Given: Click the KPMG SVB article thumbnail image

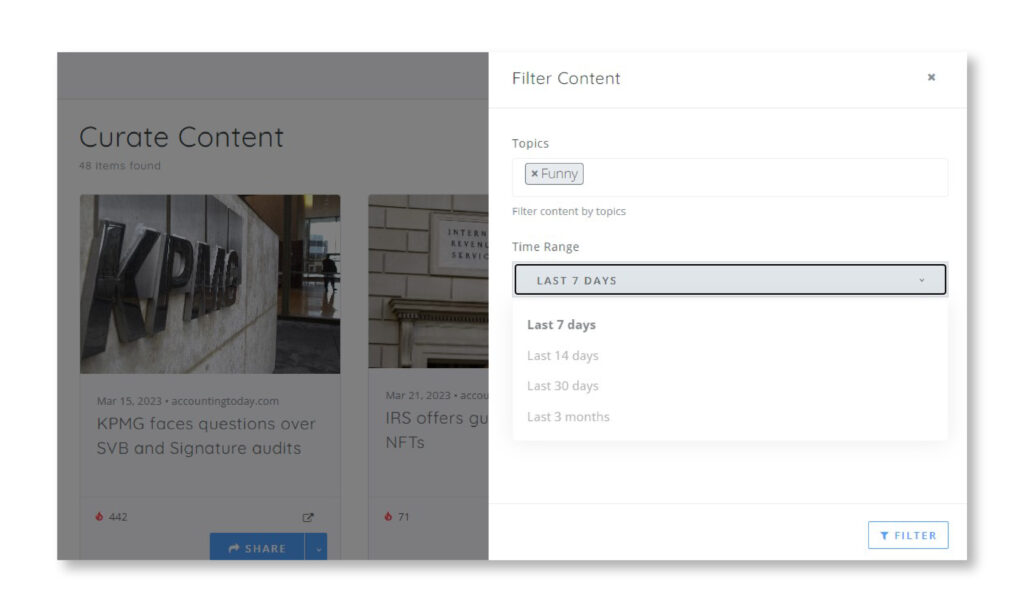Looking at the screenshot, I should 208,284.
